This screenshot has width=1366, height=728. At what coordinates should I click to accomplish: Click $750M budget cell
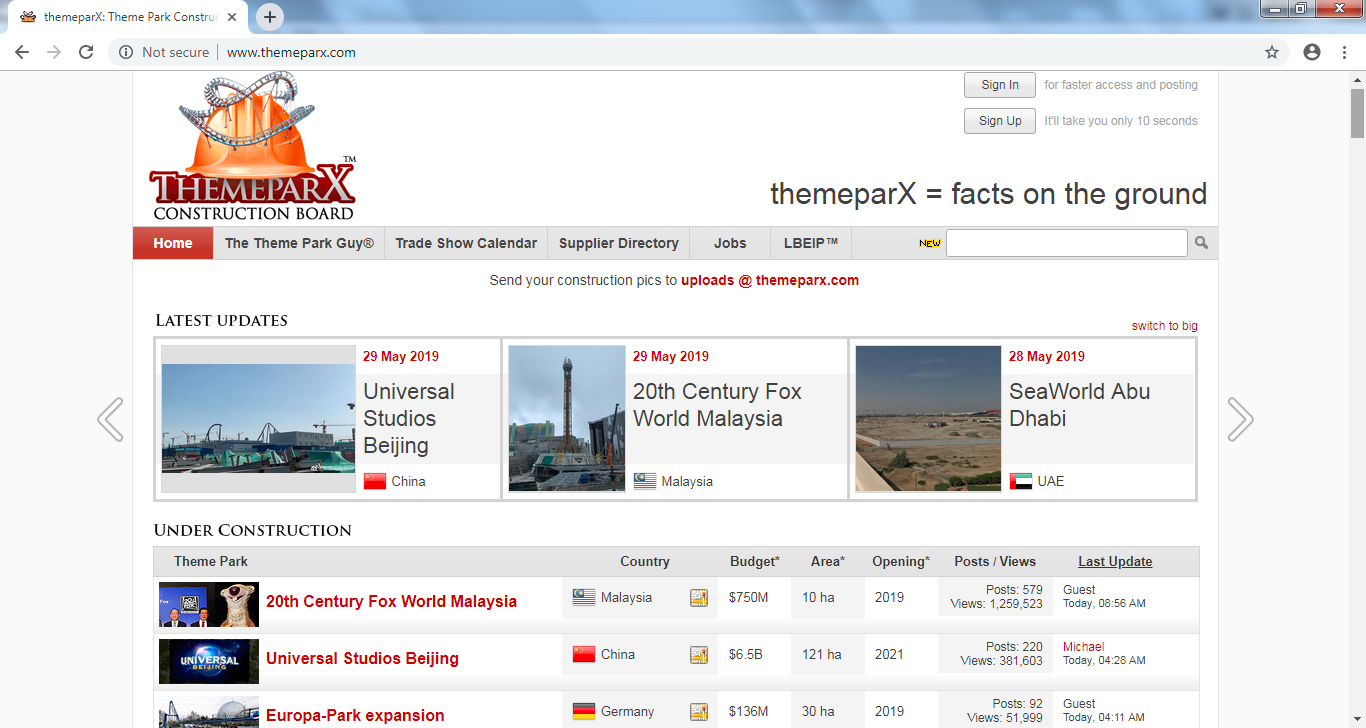pyautogui.click(x=749, y=597)
